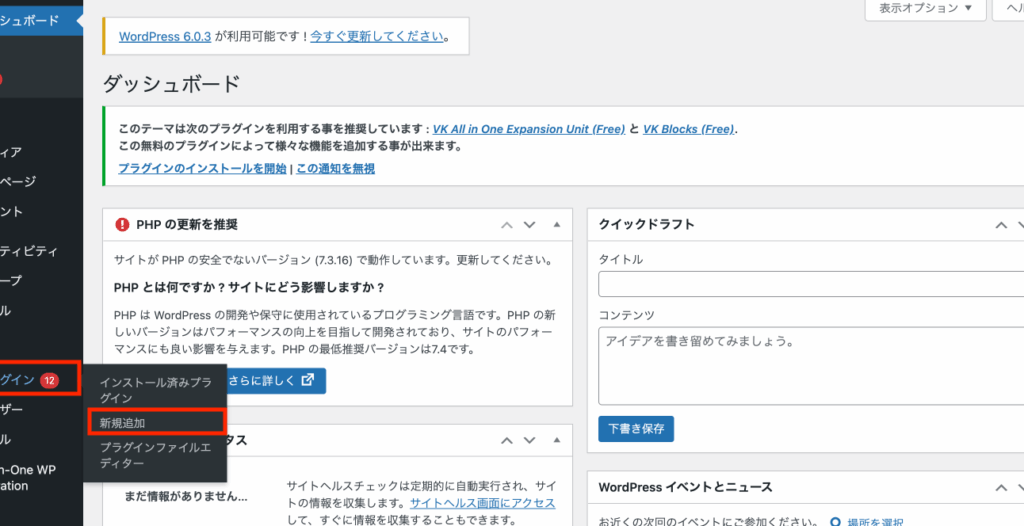Open the VK Blocks (Free) link
The image size is (1024, 526).
click(688, 129)
